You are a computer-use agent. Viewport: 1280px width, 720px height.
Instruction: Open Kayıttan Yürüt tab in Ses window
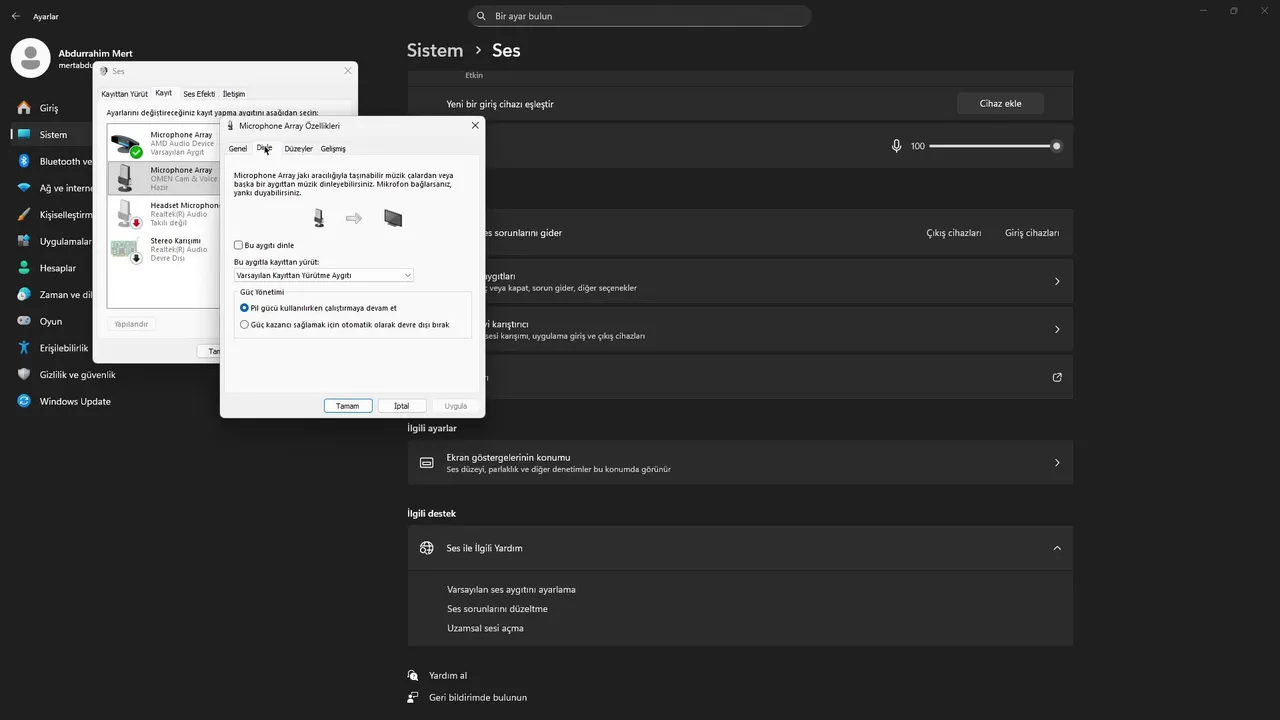[125, 94]
